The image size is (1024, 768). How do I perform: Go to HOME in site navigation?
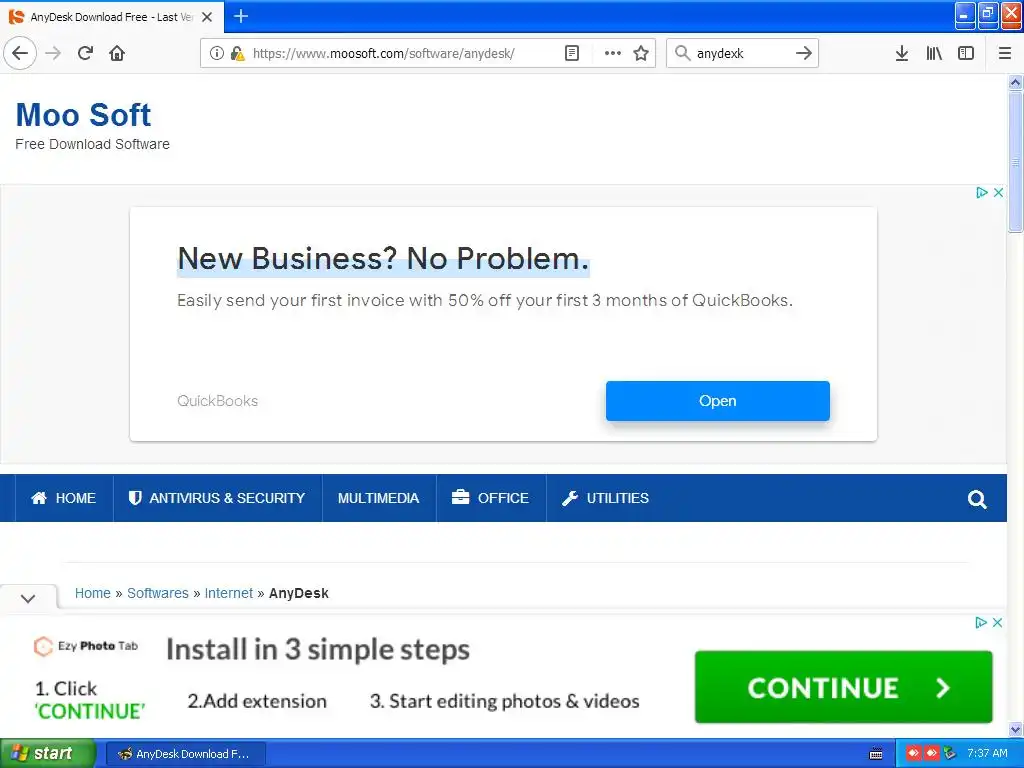(x=64, y=498)
